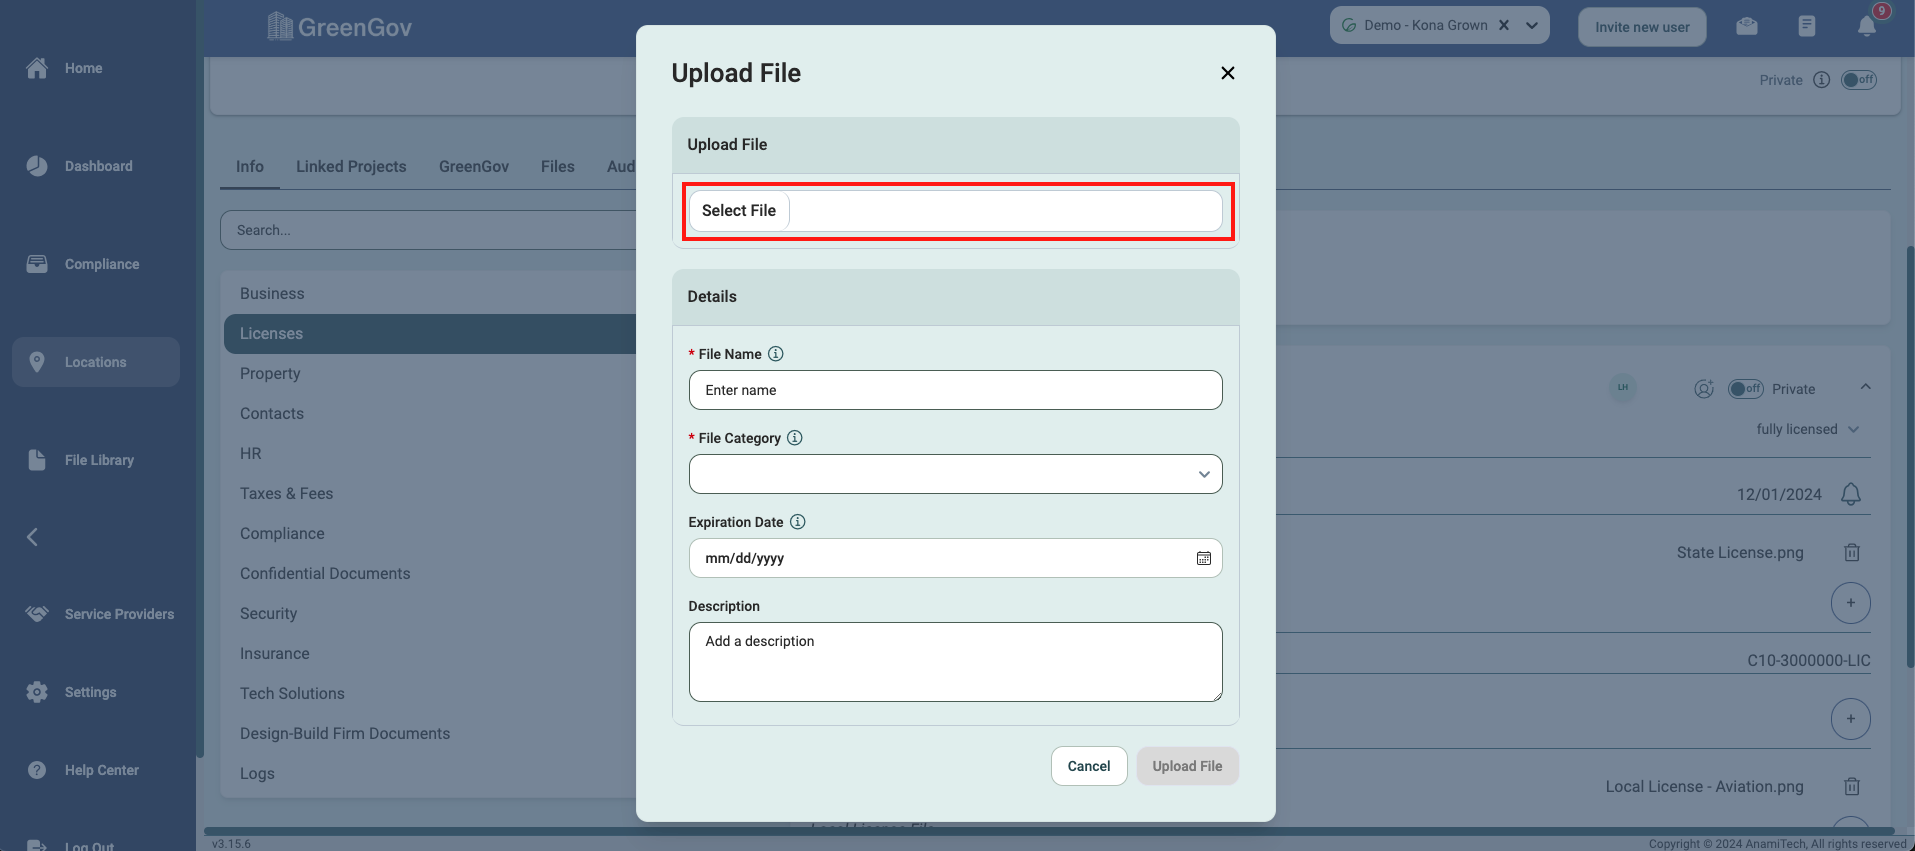Viewport: 1915px width, 851px height.
Task: Delete the State License.png file
Action: [x=1852, y=552]
